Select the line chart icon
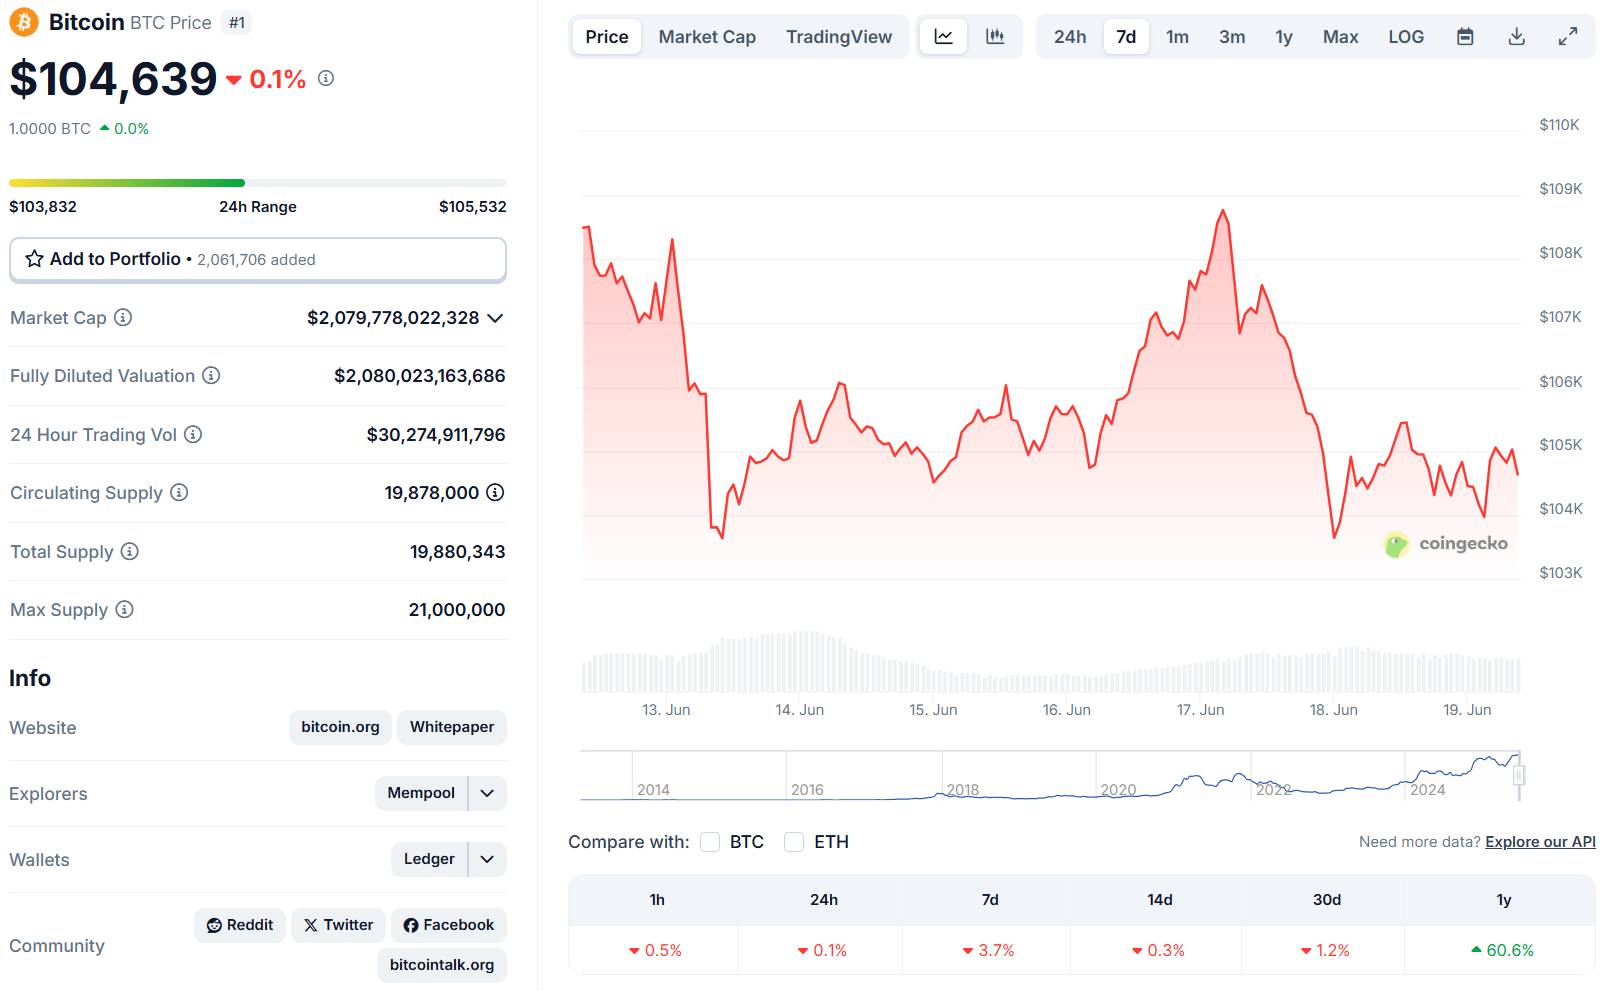 click(x=943, y=36)
